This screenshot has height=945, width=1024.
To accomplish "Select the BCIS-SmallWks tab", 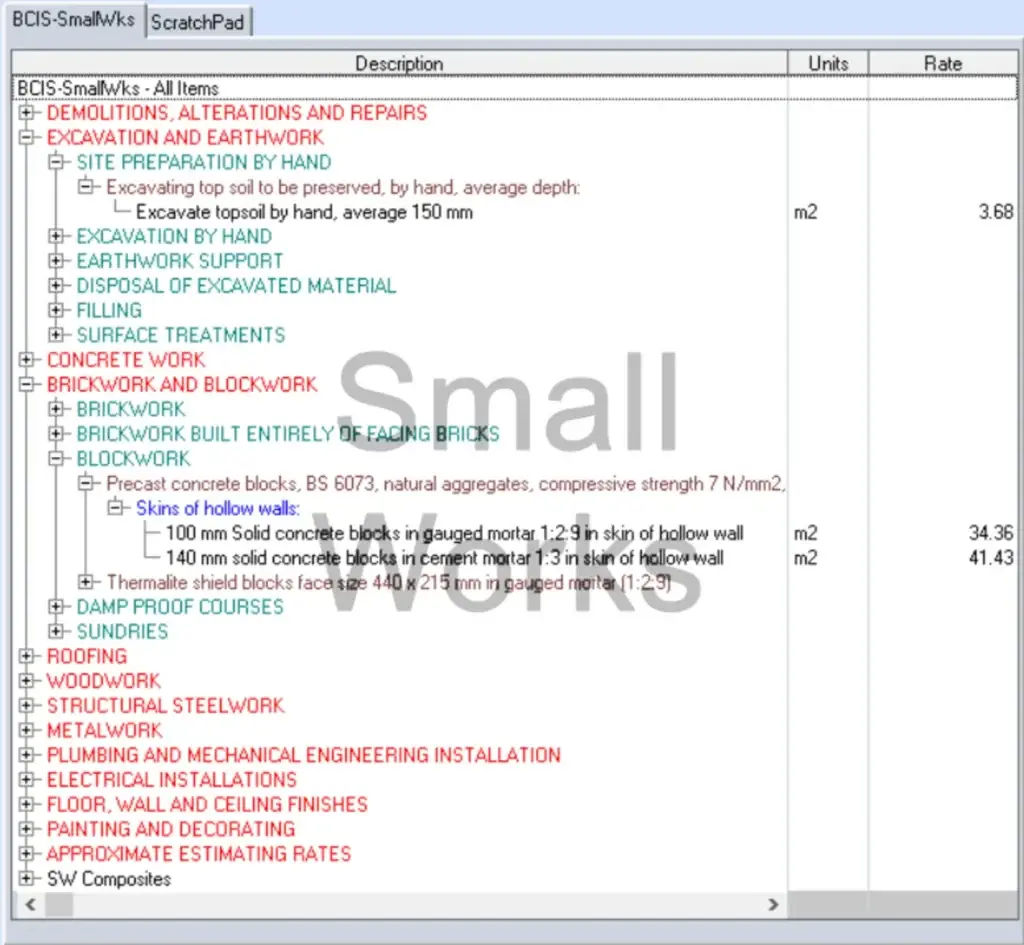I will 73,20.
